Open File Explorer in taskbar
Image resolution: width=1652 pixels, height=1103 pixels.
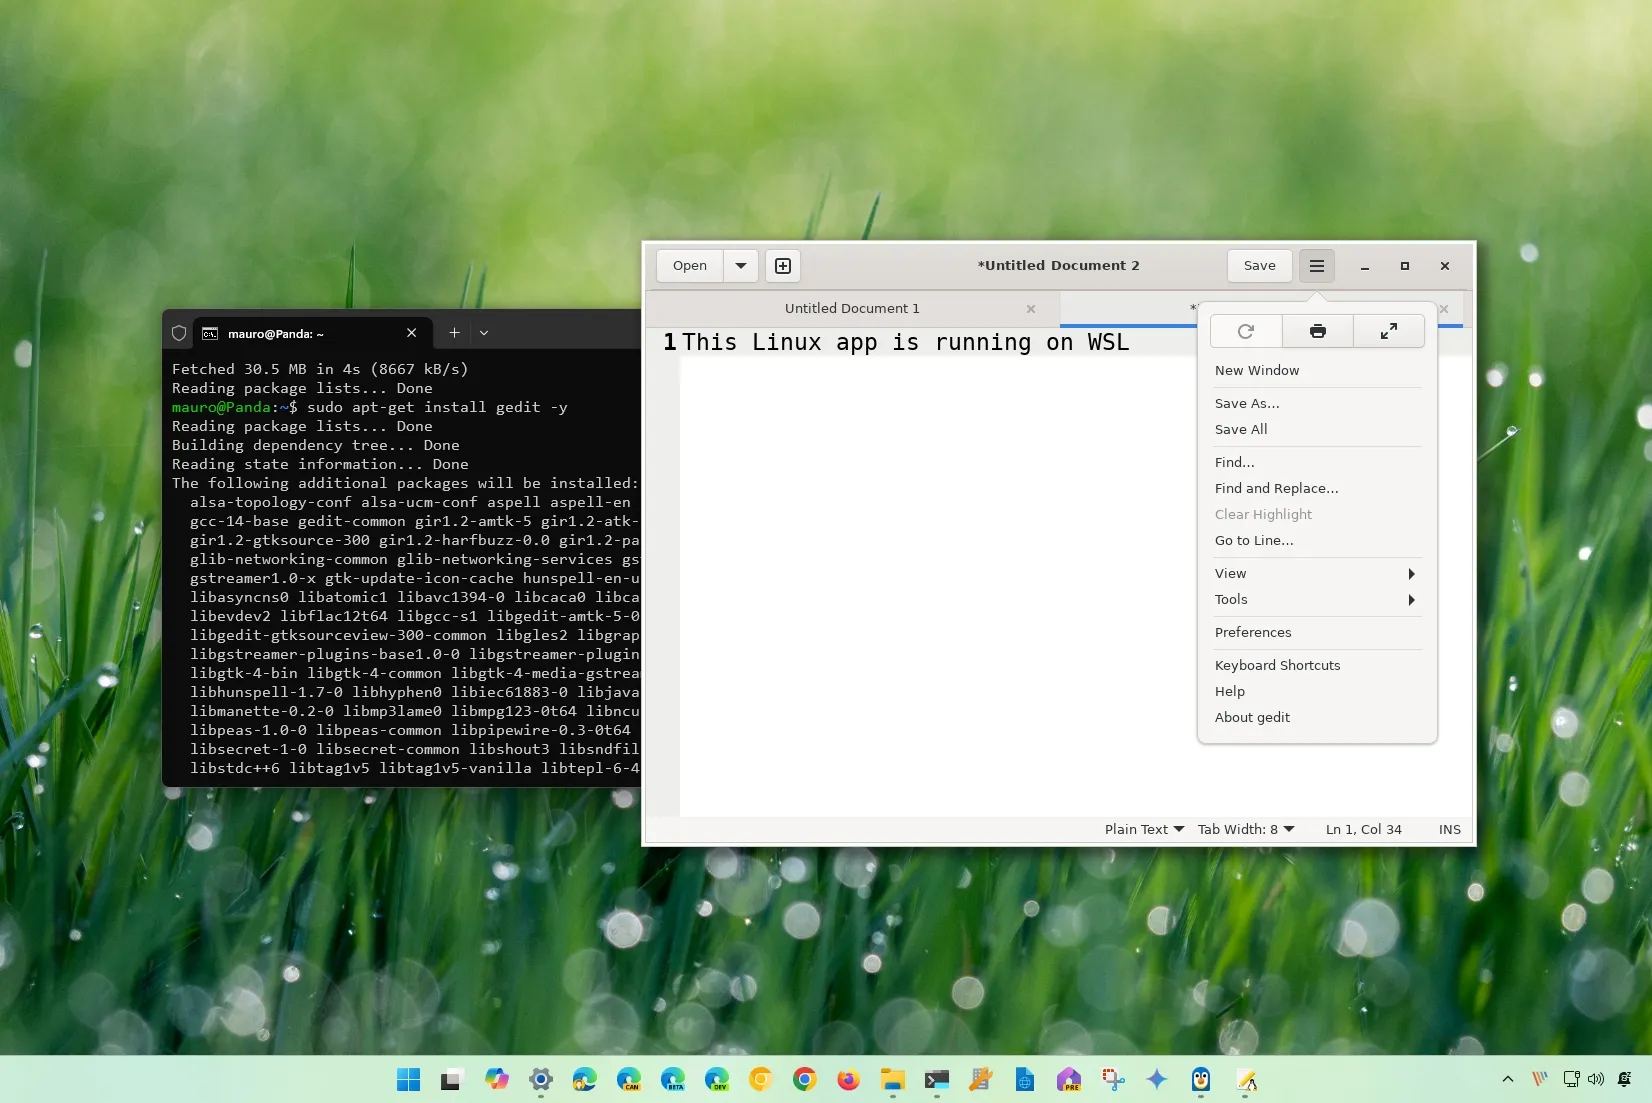[x=893, y=1079]
